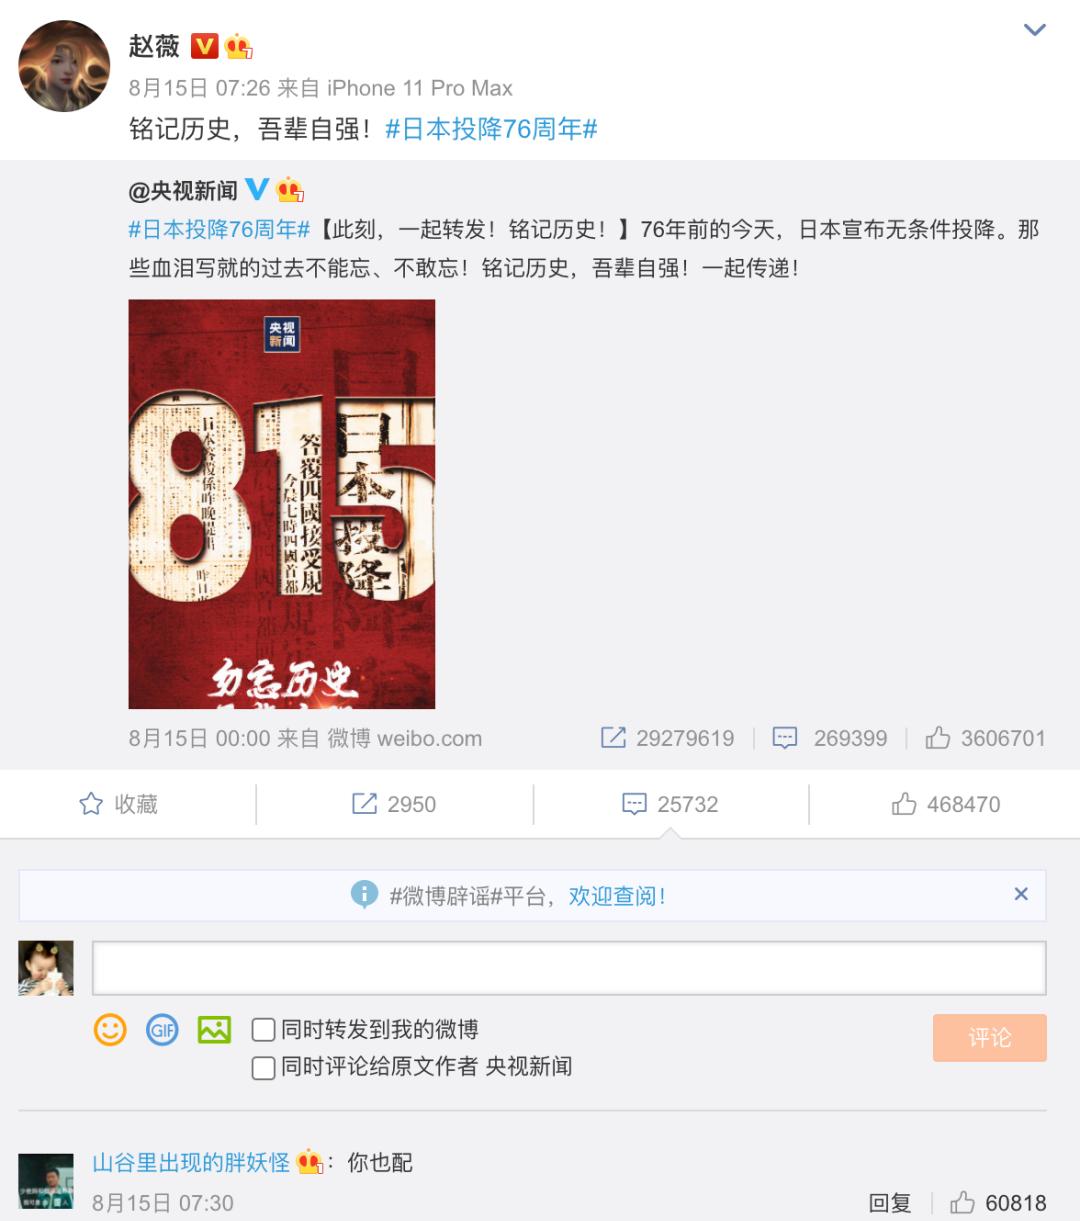Follow the 欢迎查阅 link

point(617,896)
